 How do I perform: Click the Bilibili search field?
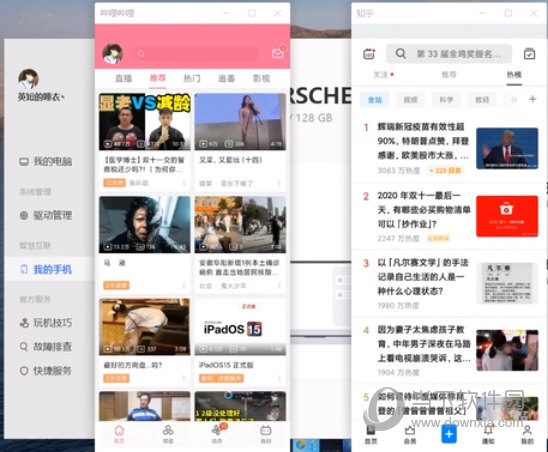point(197,53)
